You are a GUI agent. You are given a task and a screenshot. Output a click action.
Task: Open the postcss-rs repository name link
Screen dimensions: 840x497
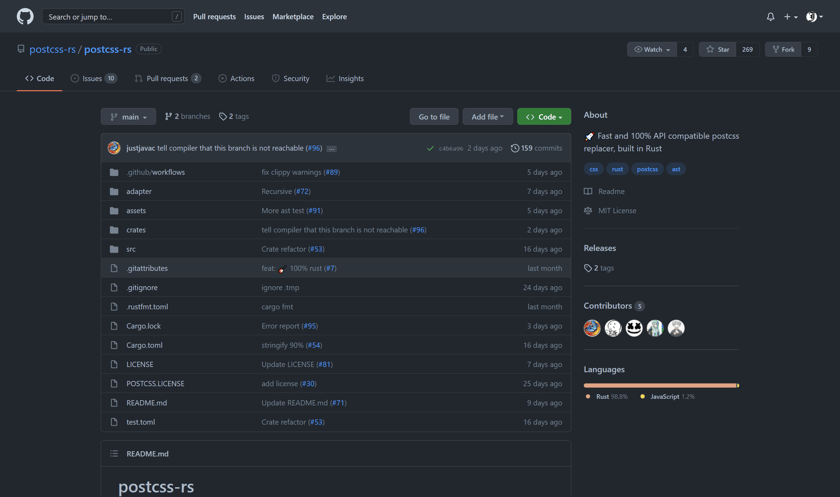(108, 49)
